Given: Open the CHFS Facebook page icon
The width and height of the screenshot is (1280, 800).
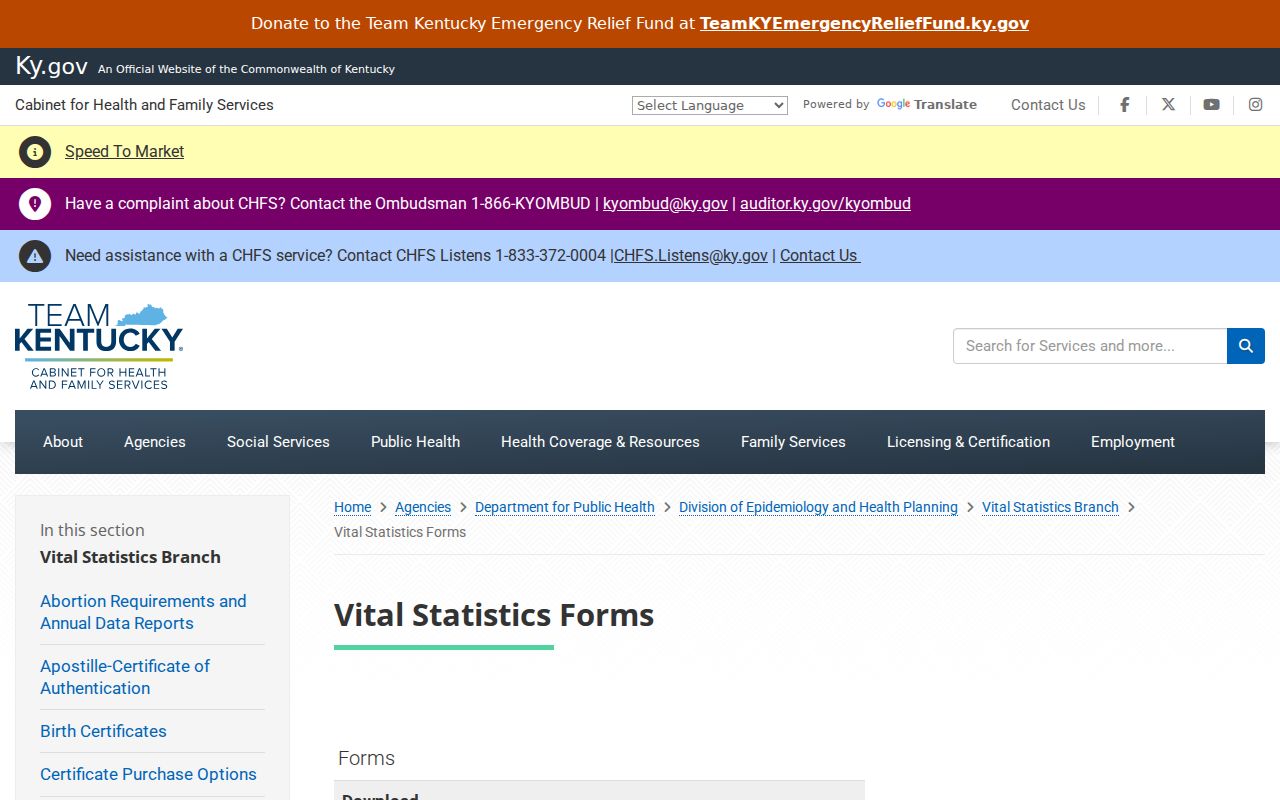Looking at the screenshot, I should 1125,105.
